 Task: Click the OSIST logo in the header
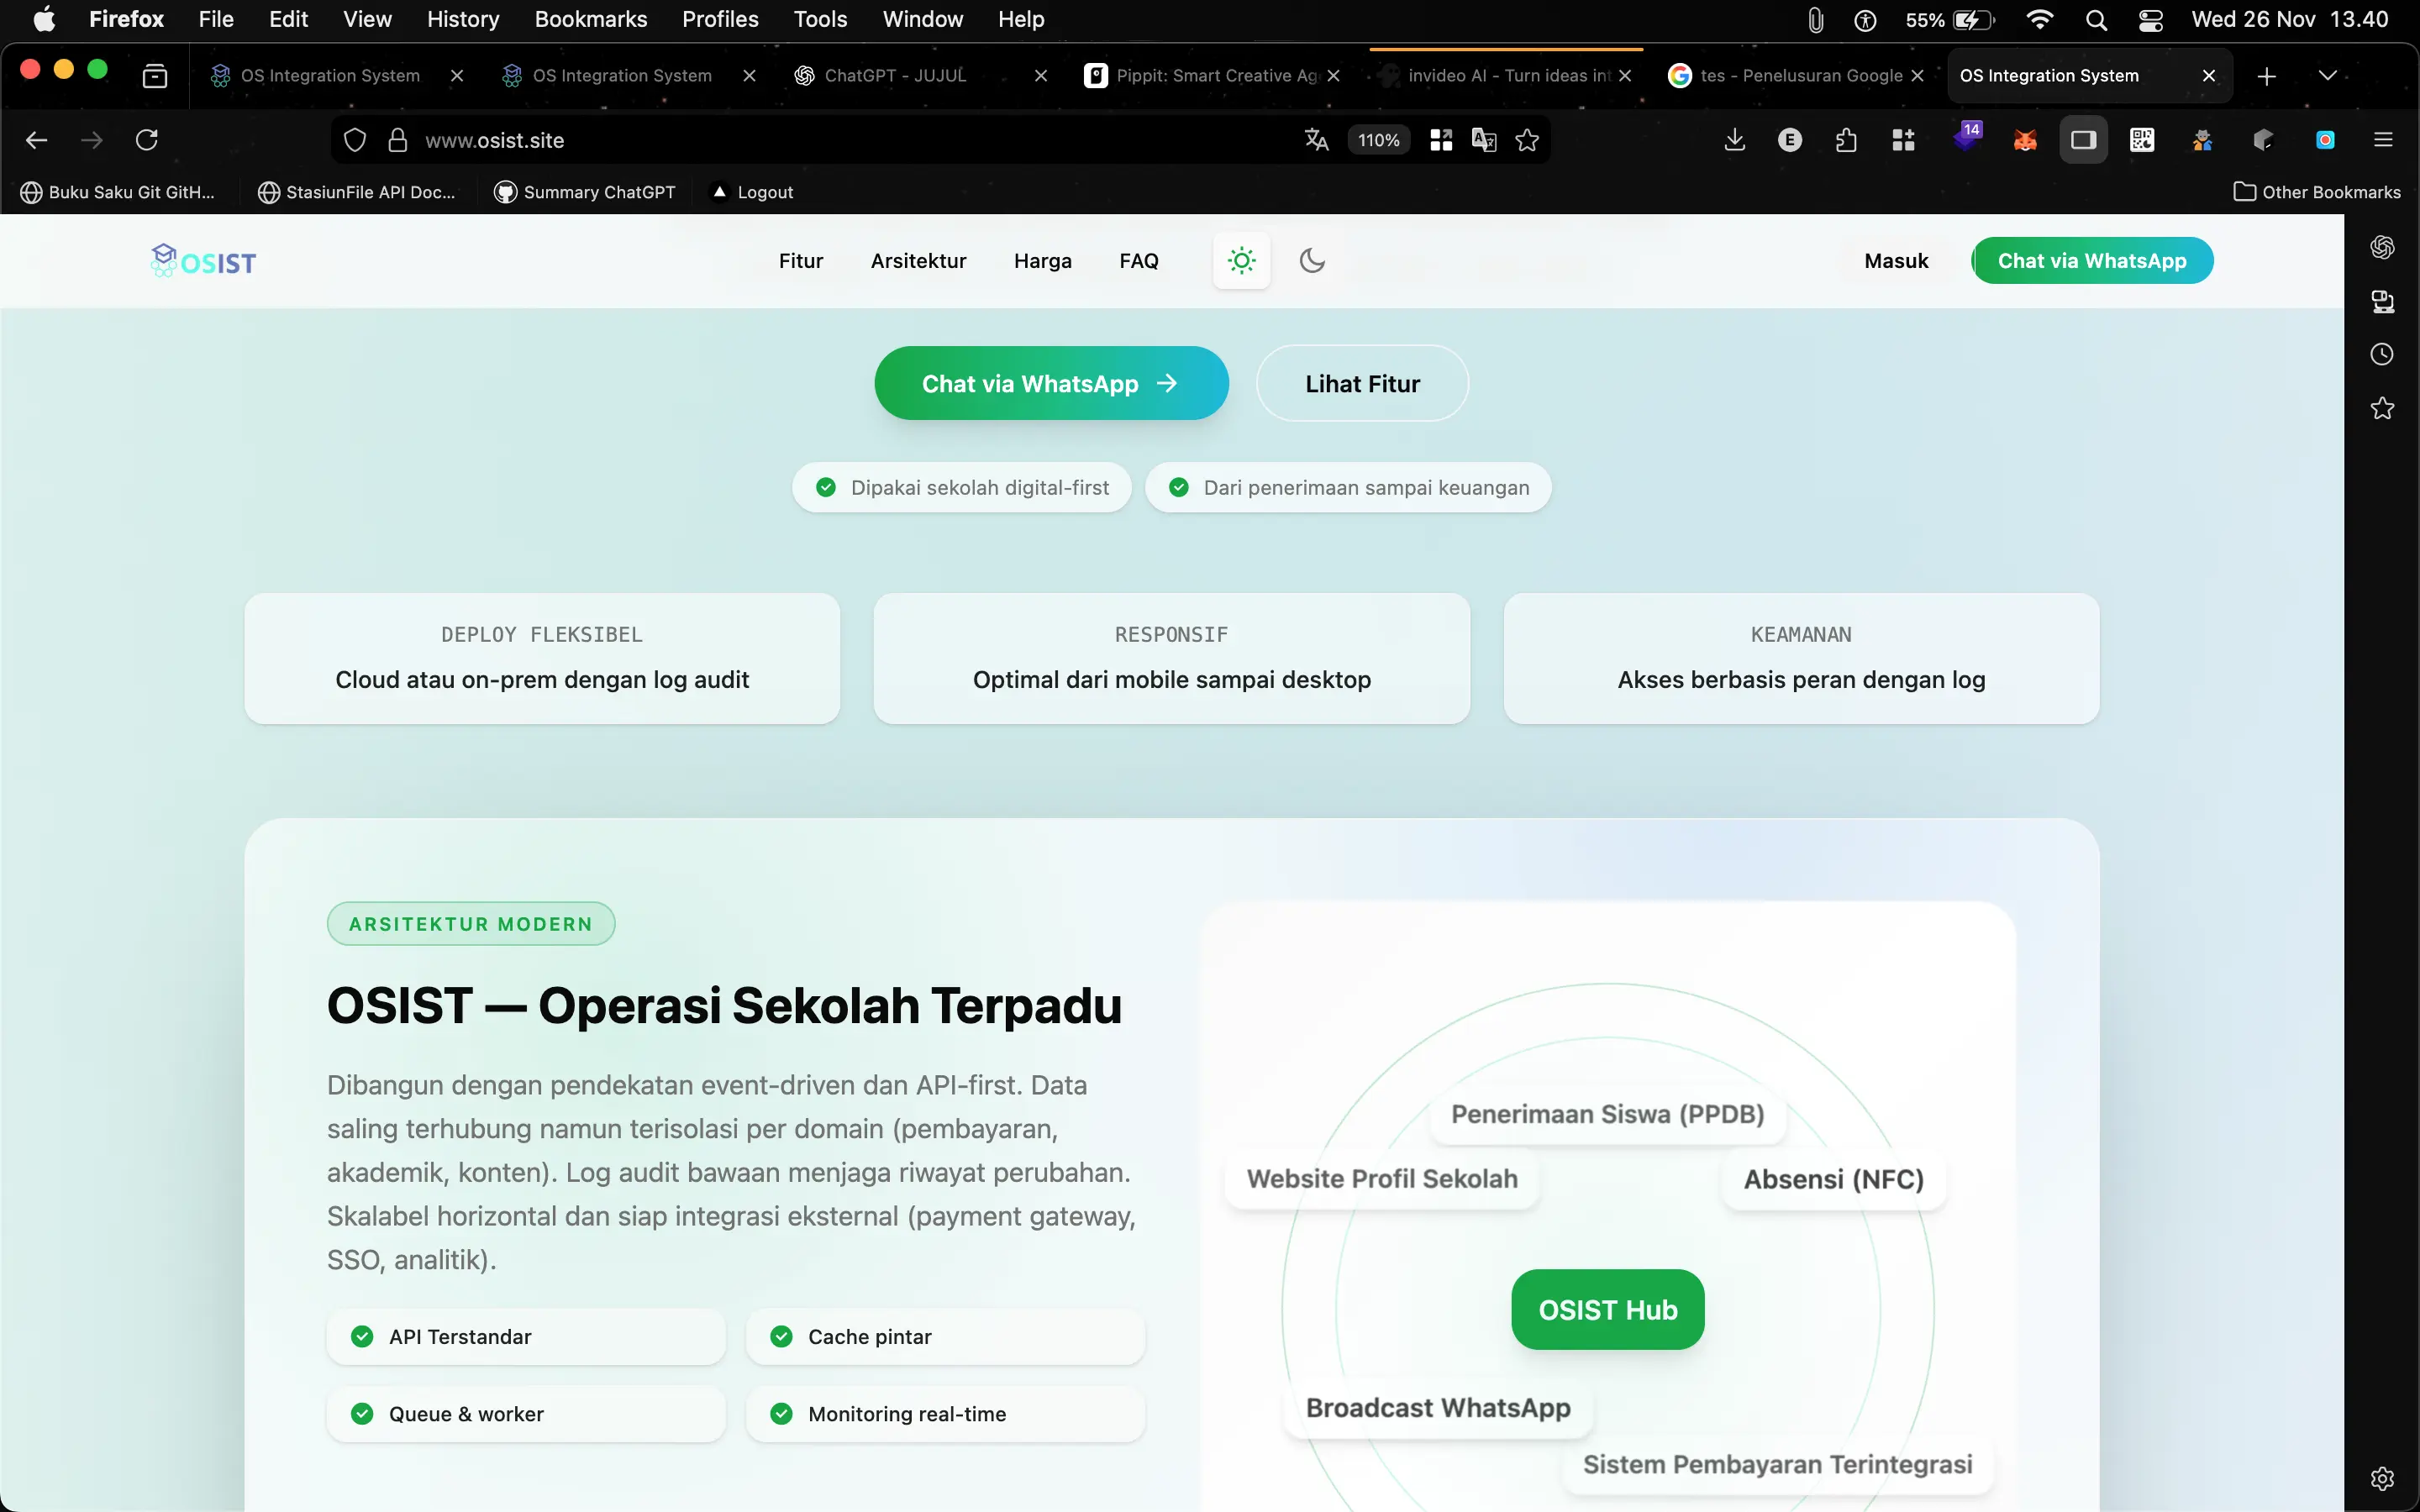coord(202,260)
